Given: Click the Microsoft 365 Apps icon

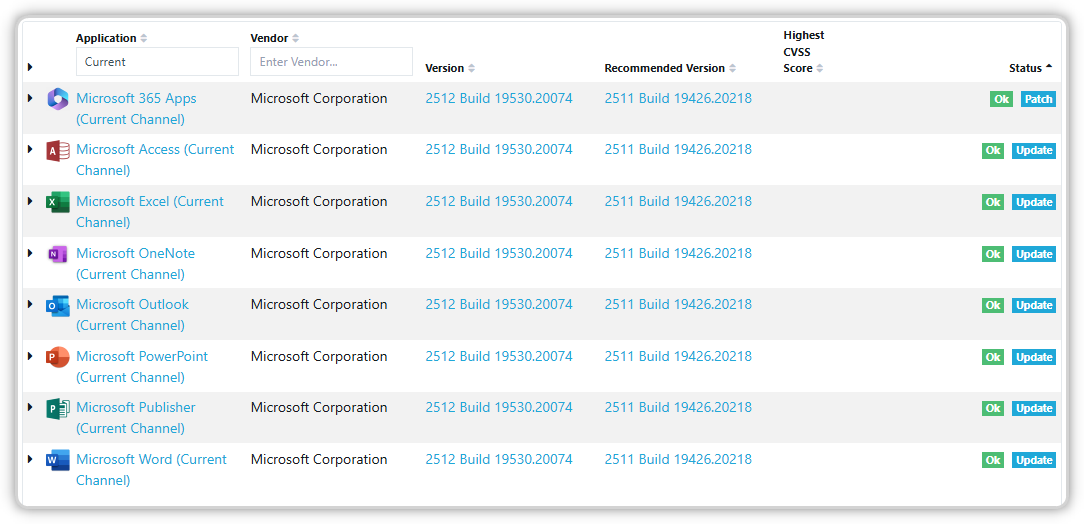Looking at the screenshot, I should click(58, 99).
